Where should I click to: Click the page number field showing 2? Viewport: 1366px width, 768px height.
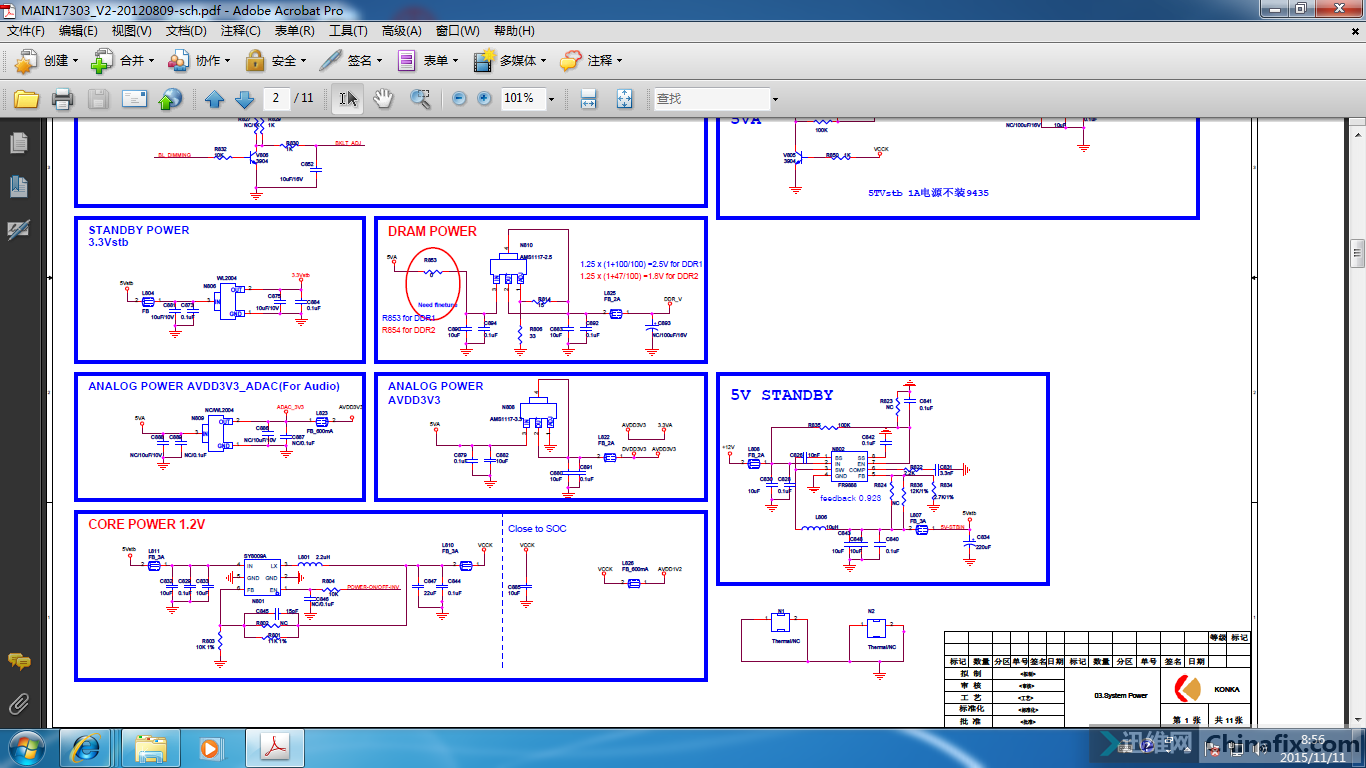275,98
